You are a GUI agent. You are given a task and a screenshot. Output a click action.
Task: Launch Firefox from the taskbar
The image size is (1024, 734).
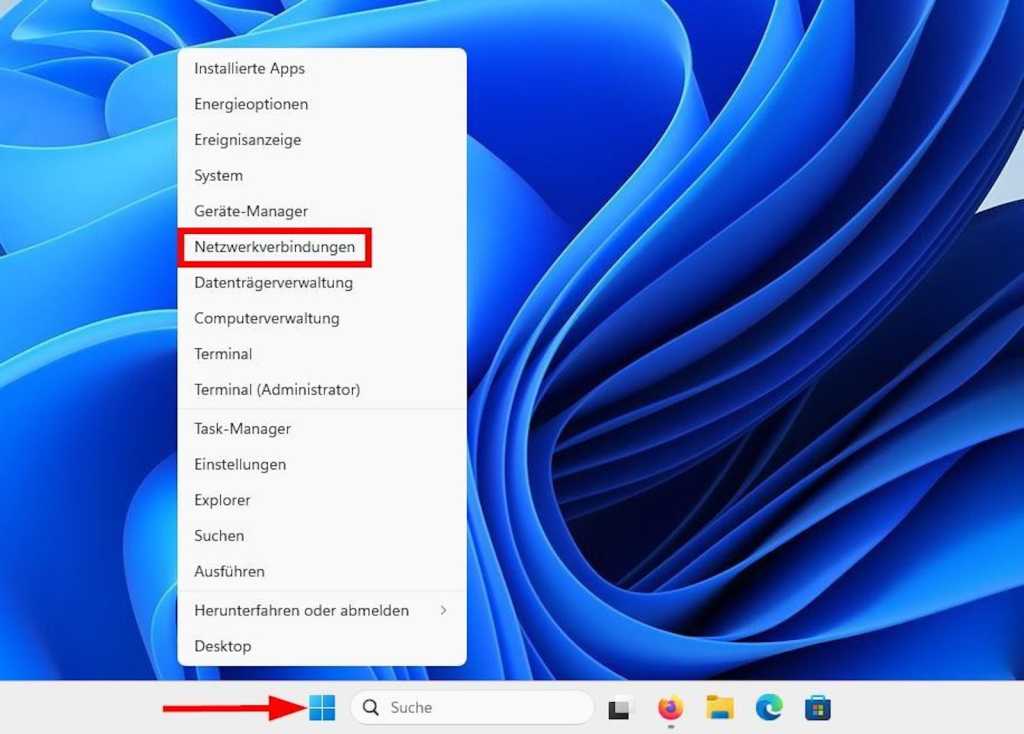(x=670, y=708)
